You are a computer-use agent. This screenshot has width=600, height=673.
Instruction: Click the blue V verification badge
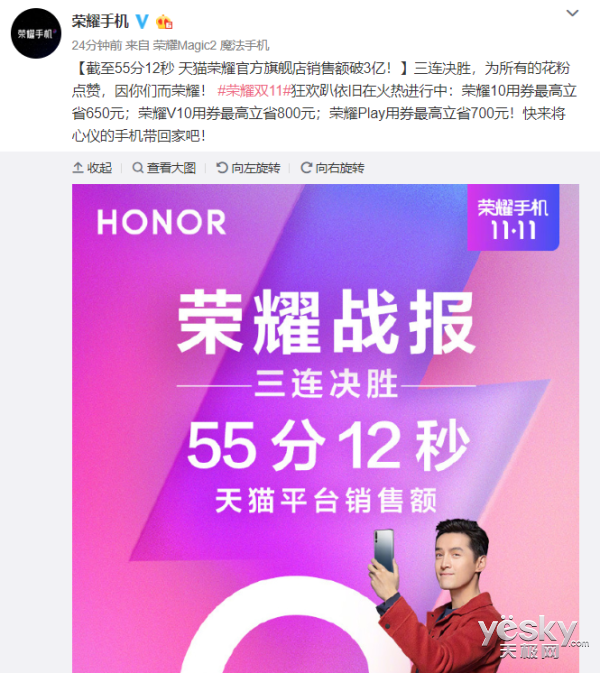pos(142,21)
